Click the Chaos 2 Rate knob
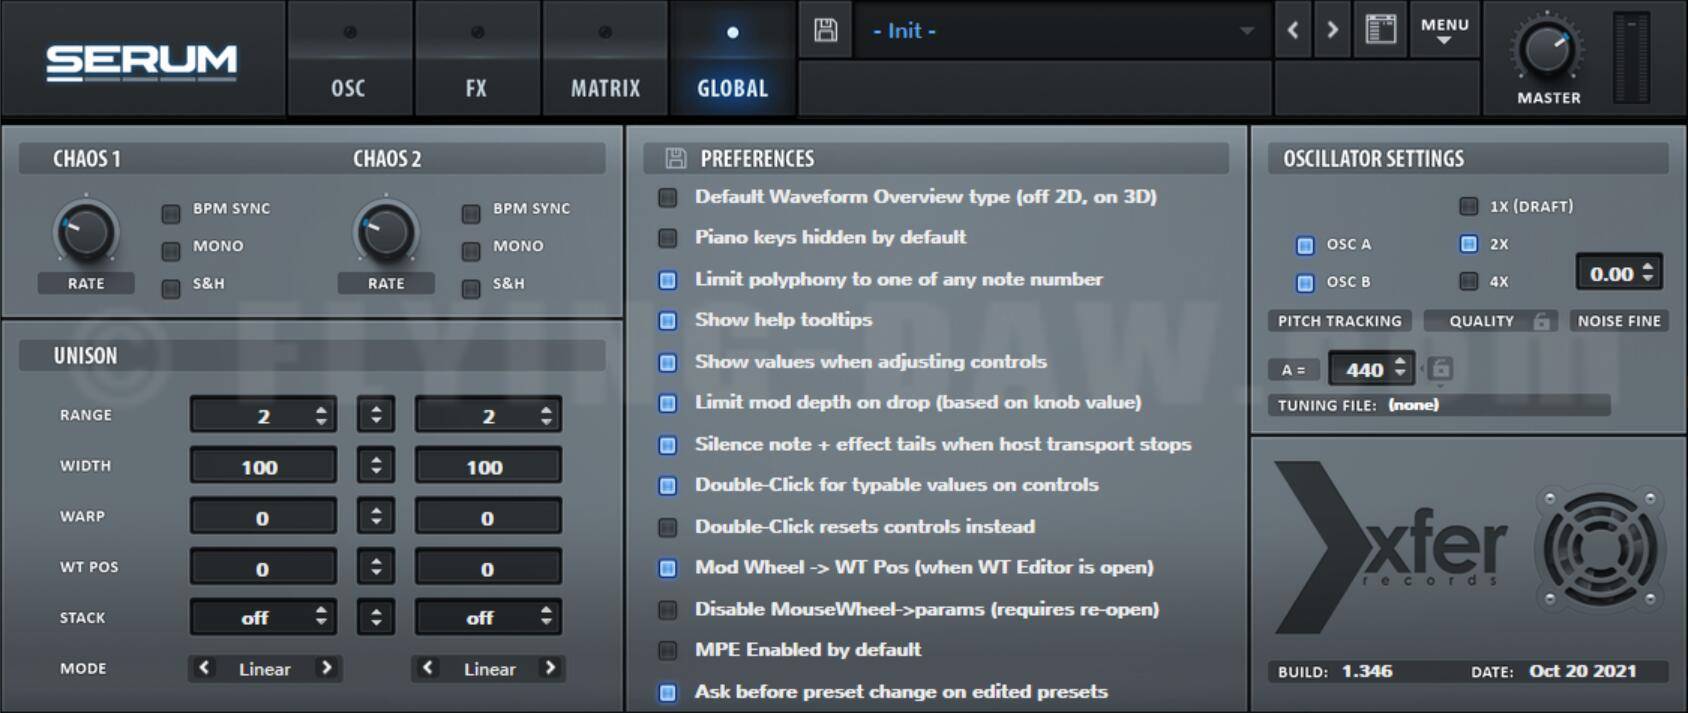The image size is (1688, 713). point(386,232)
